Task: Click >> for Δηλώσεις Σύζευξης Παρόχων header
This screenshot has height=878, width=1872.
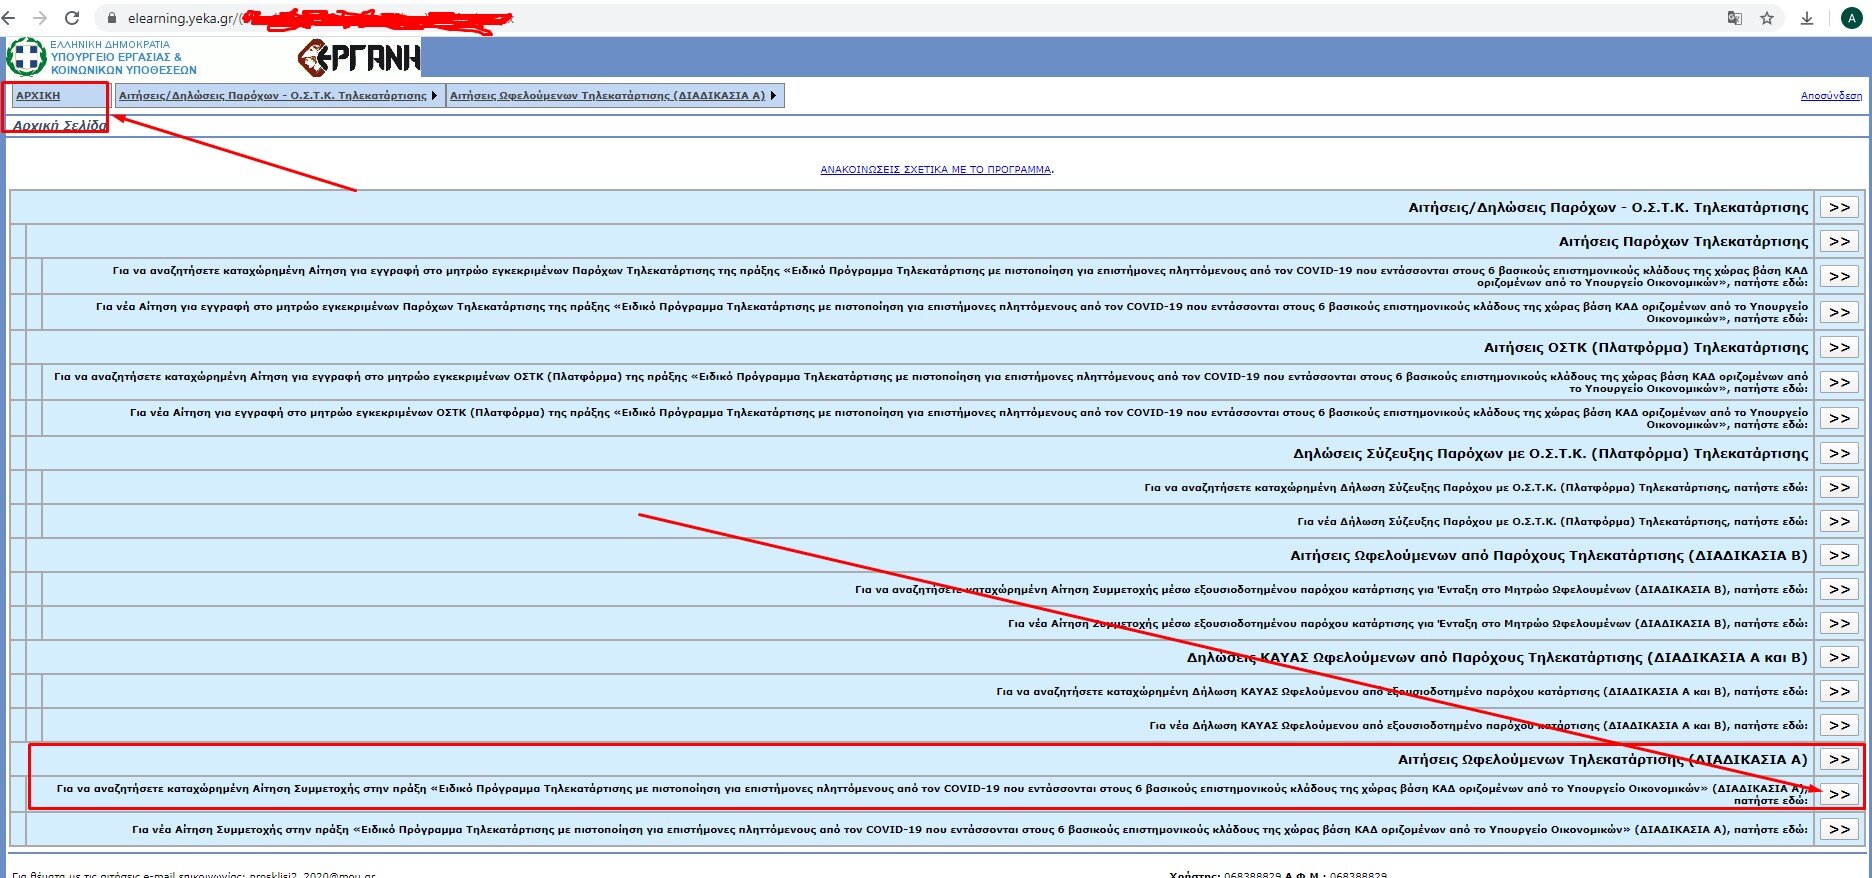Action: pos(1839,453)
